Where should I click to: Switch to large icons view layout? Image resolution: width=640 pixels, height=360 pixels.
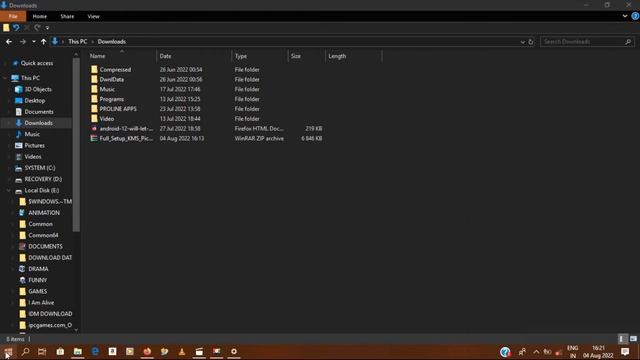point(633,339)
